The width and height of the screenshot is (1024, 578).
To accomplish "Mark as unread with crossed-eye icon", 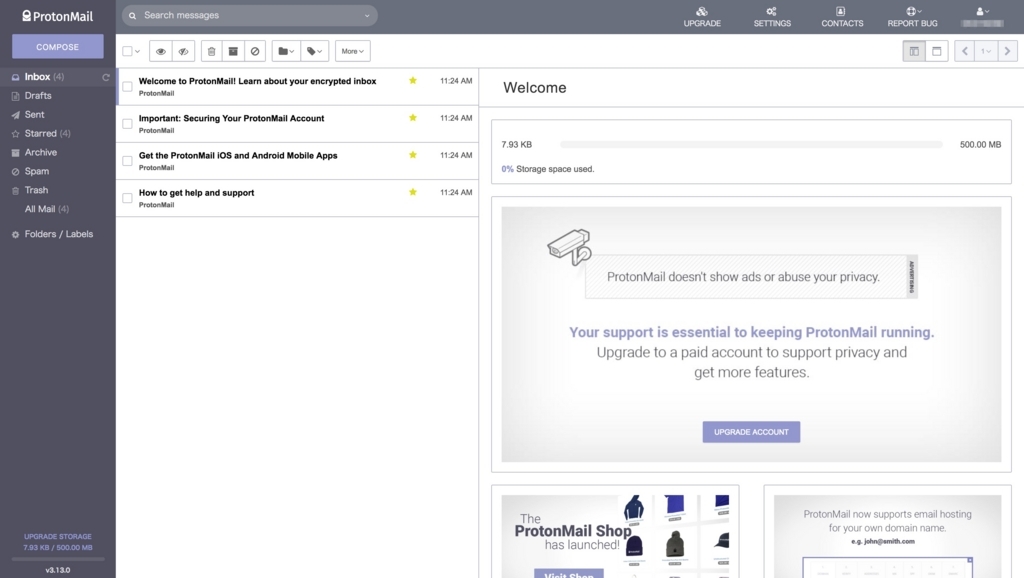I will tap(184, 51).
